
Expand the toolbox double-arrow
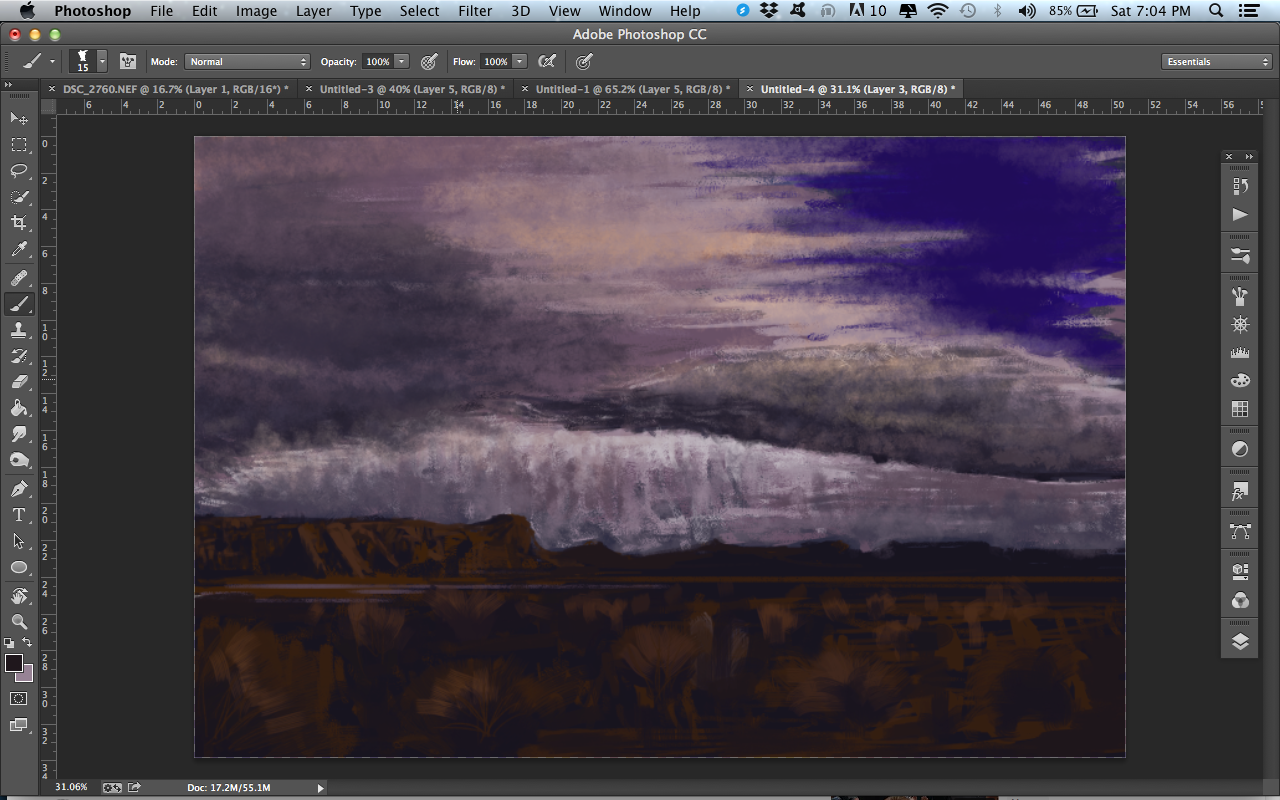[x=8, y=85]
